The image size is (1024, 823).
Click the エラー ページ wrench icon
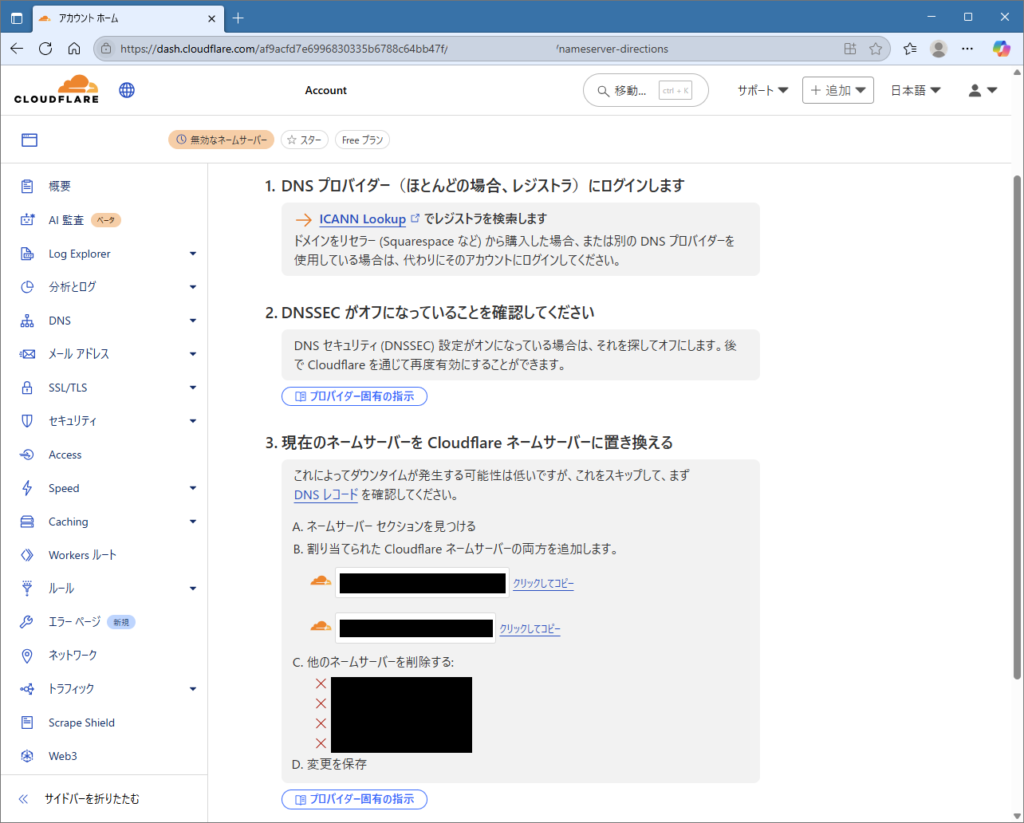27,622
